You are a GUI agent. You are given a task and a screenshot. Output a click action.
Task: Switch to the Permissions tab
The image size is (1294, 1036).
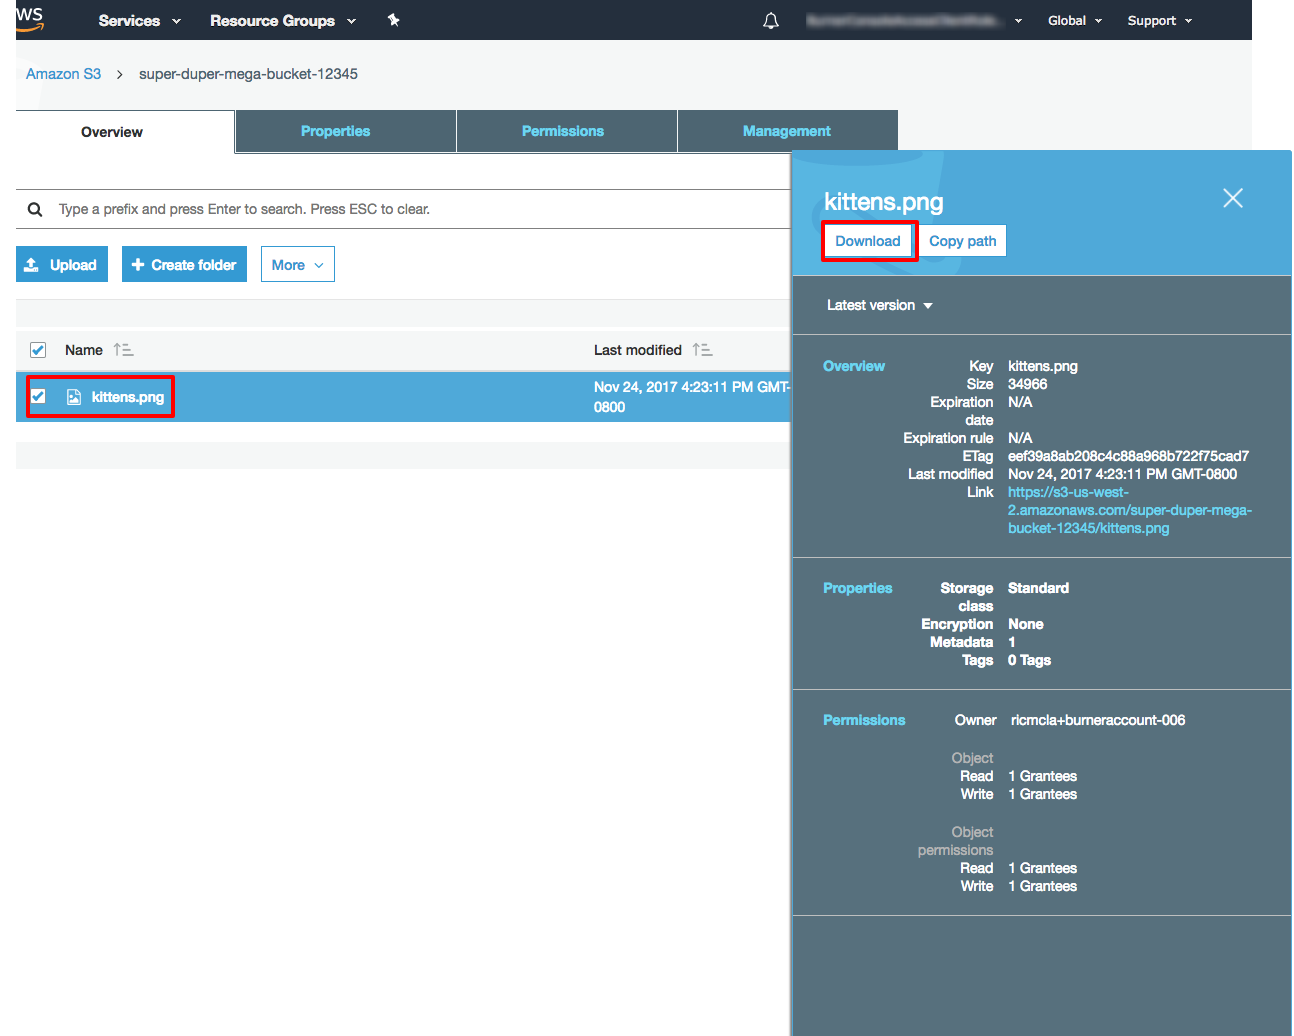click(x=567, y=131)
